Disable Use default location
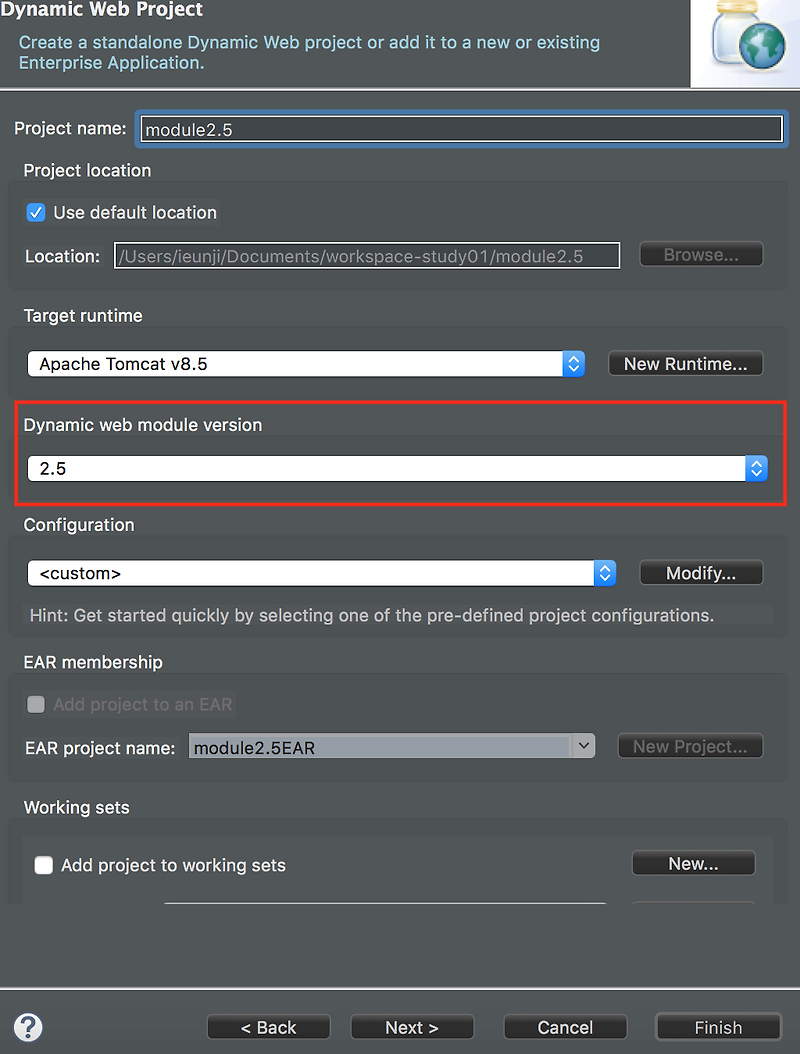Screen dimensions: 800x1054 37,212
